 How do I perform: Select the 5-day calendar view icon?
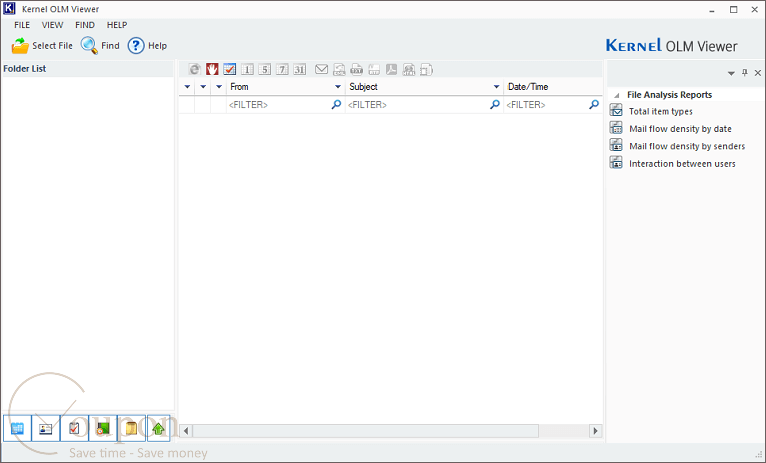click(265, 69)
